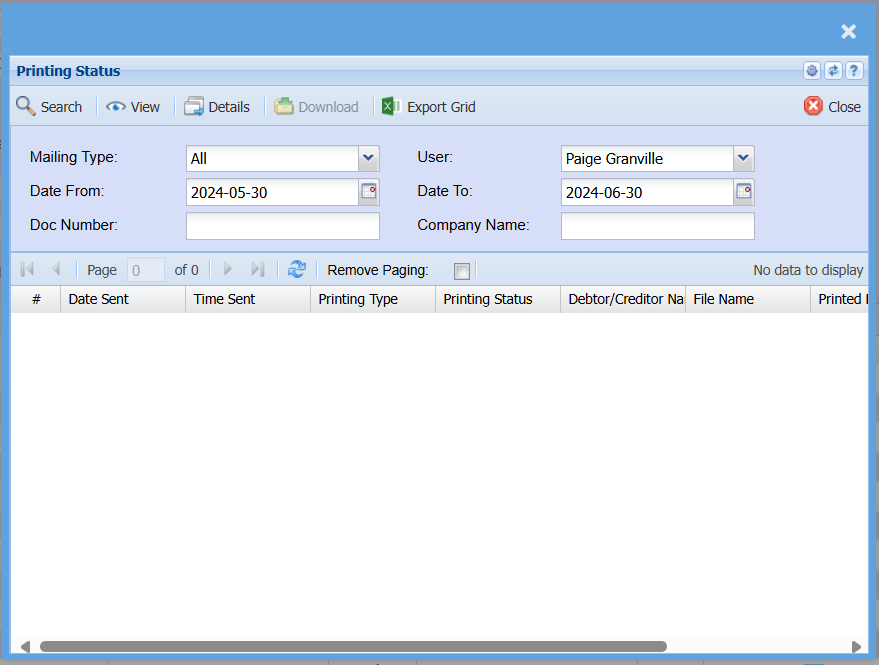
Task: Open the Date To calendar picker
Action: (744, 192)
